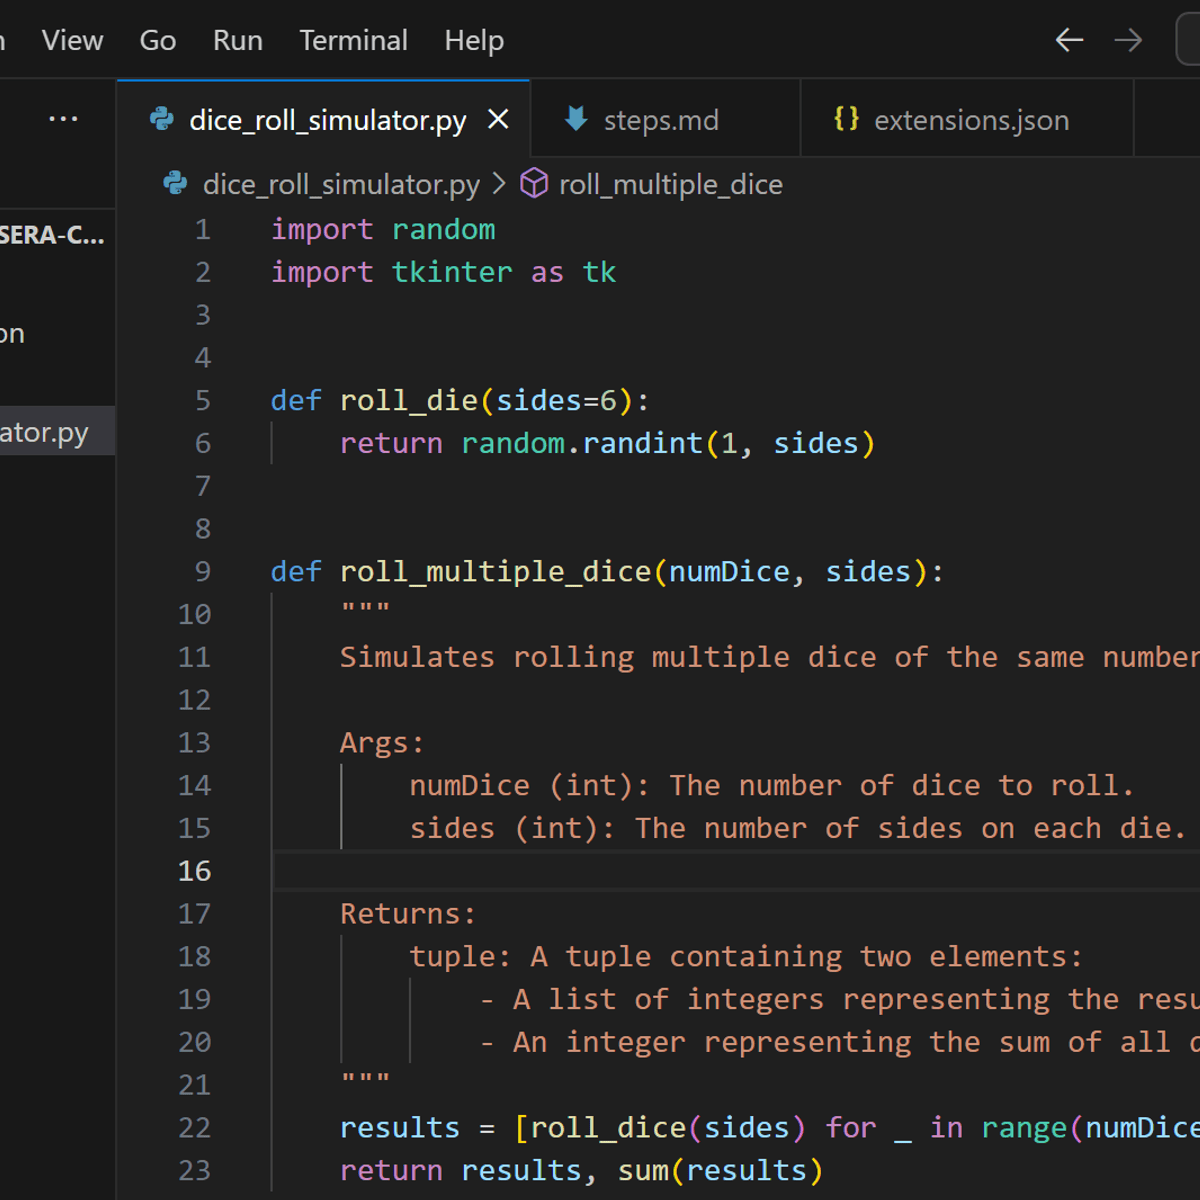Viewport: 1200px width, 1200px height.
Task: Click line number 16 in the gutter
Action: click(194, 870)
